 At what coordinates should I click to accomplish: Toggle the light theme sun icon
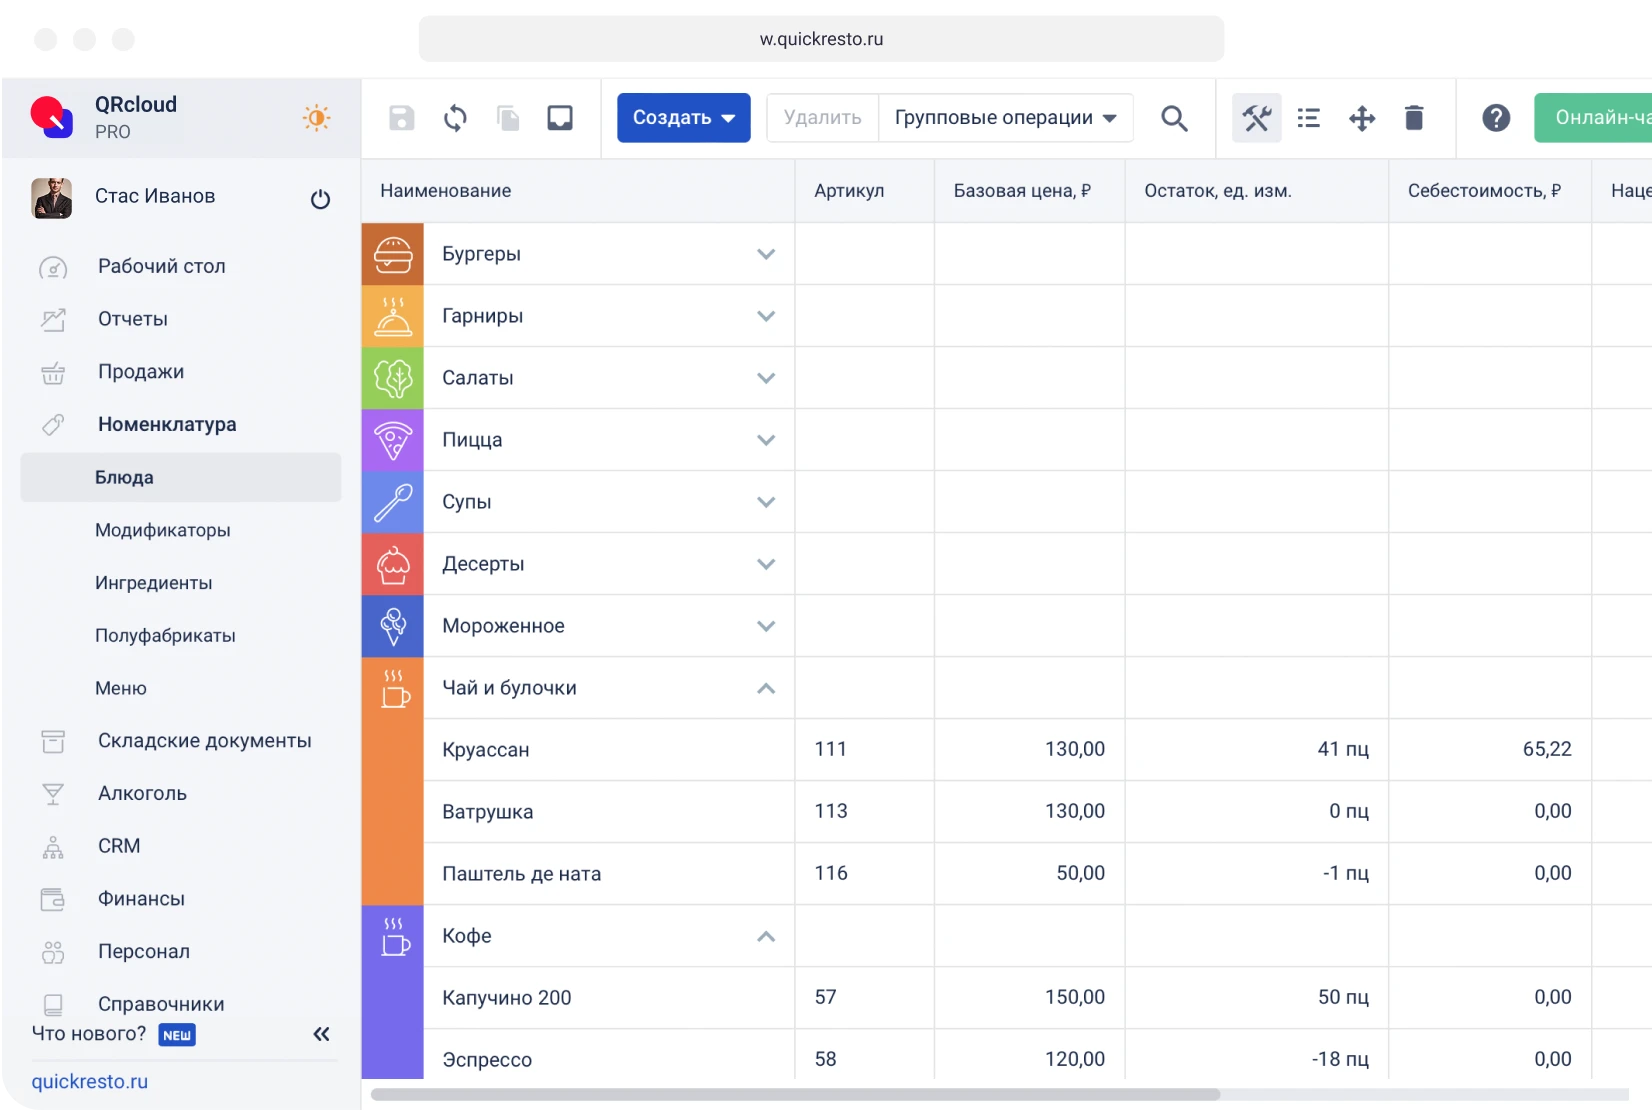click(x=316, y=118)
